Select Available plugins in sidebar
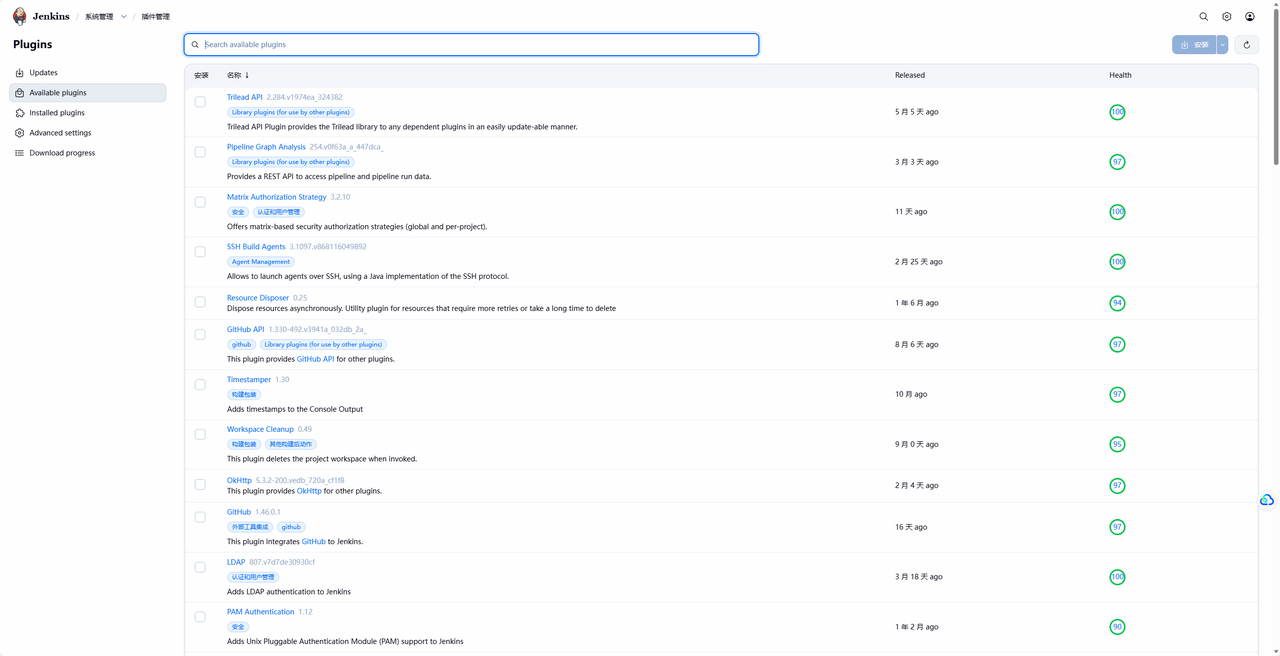 (88, 93)
